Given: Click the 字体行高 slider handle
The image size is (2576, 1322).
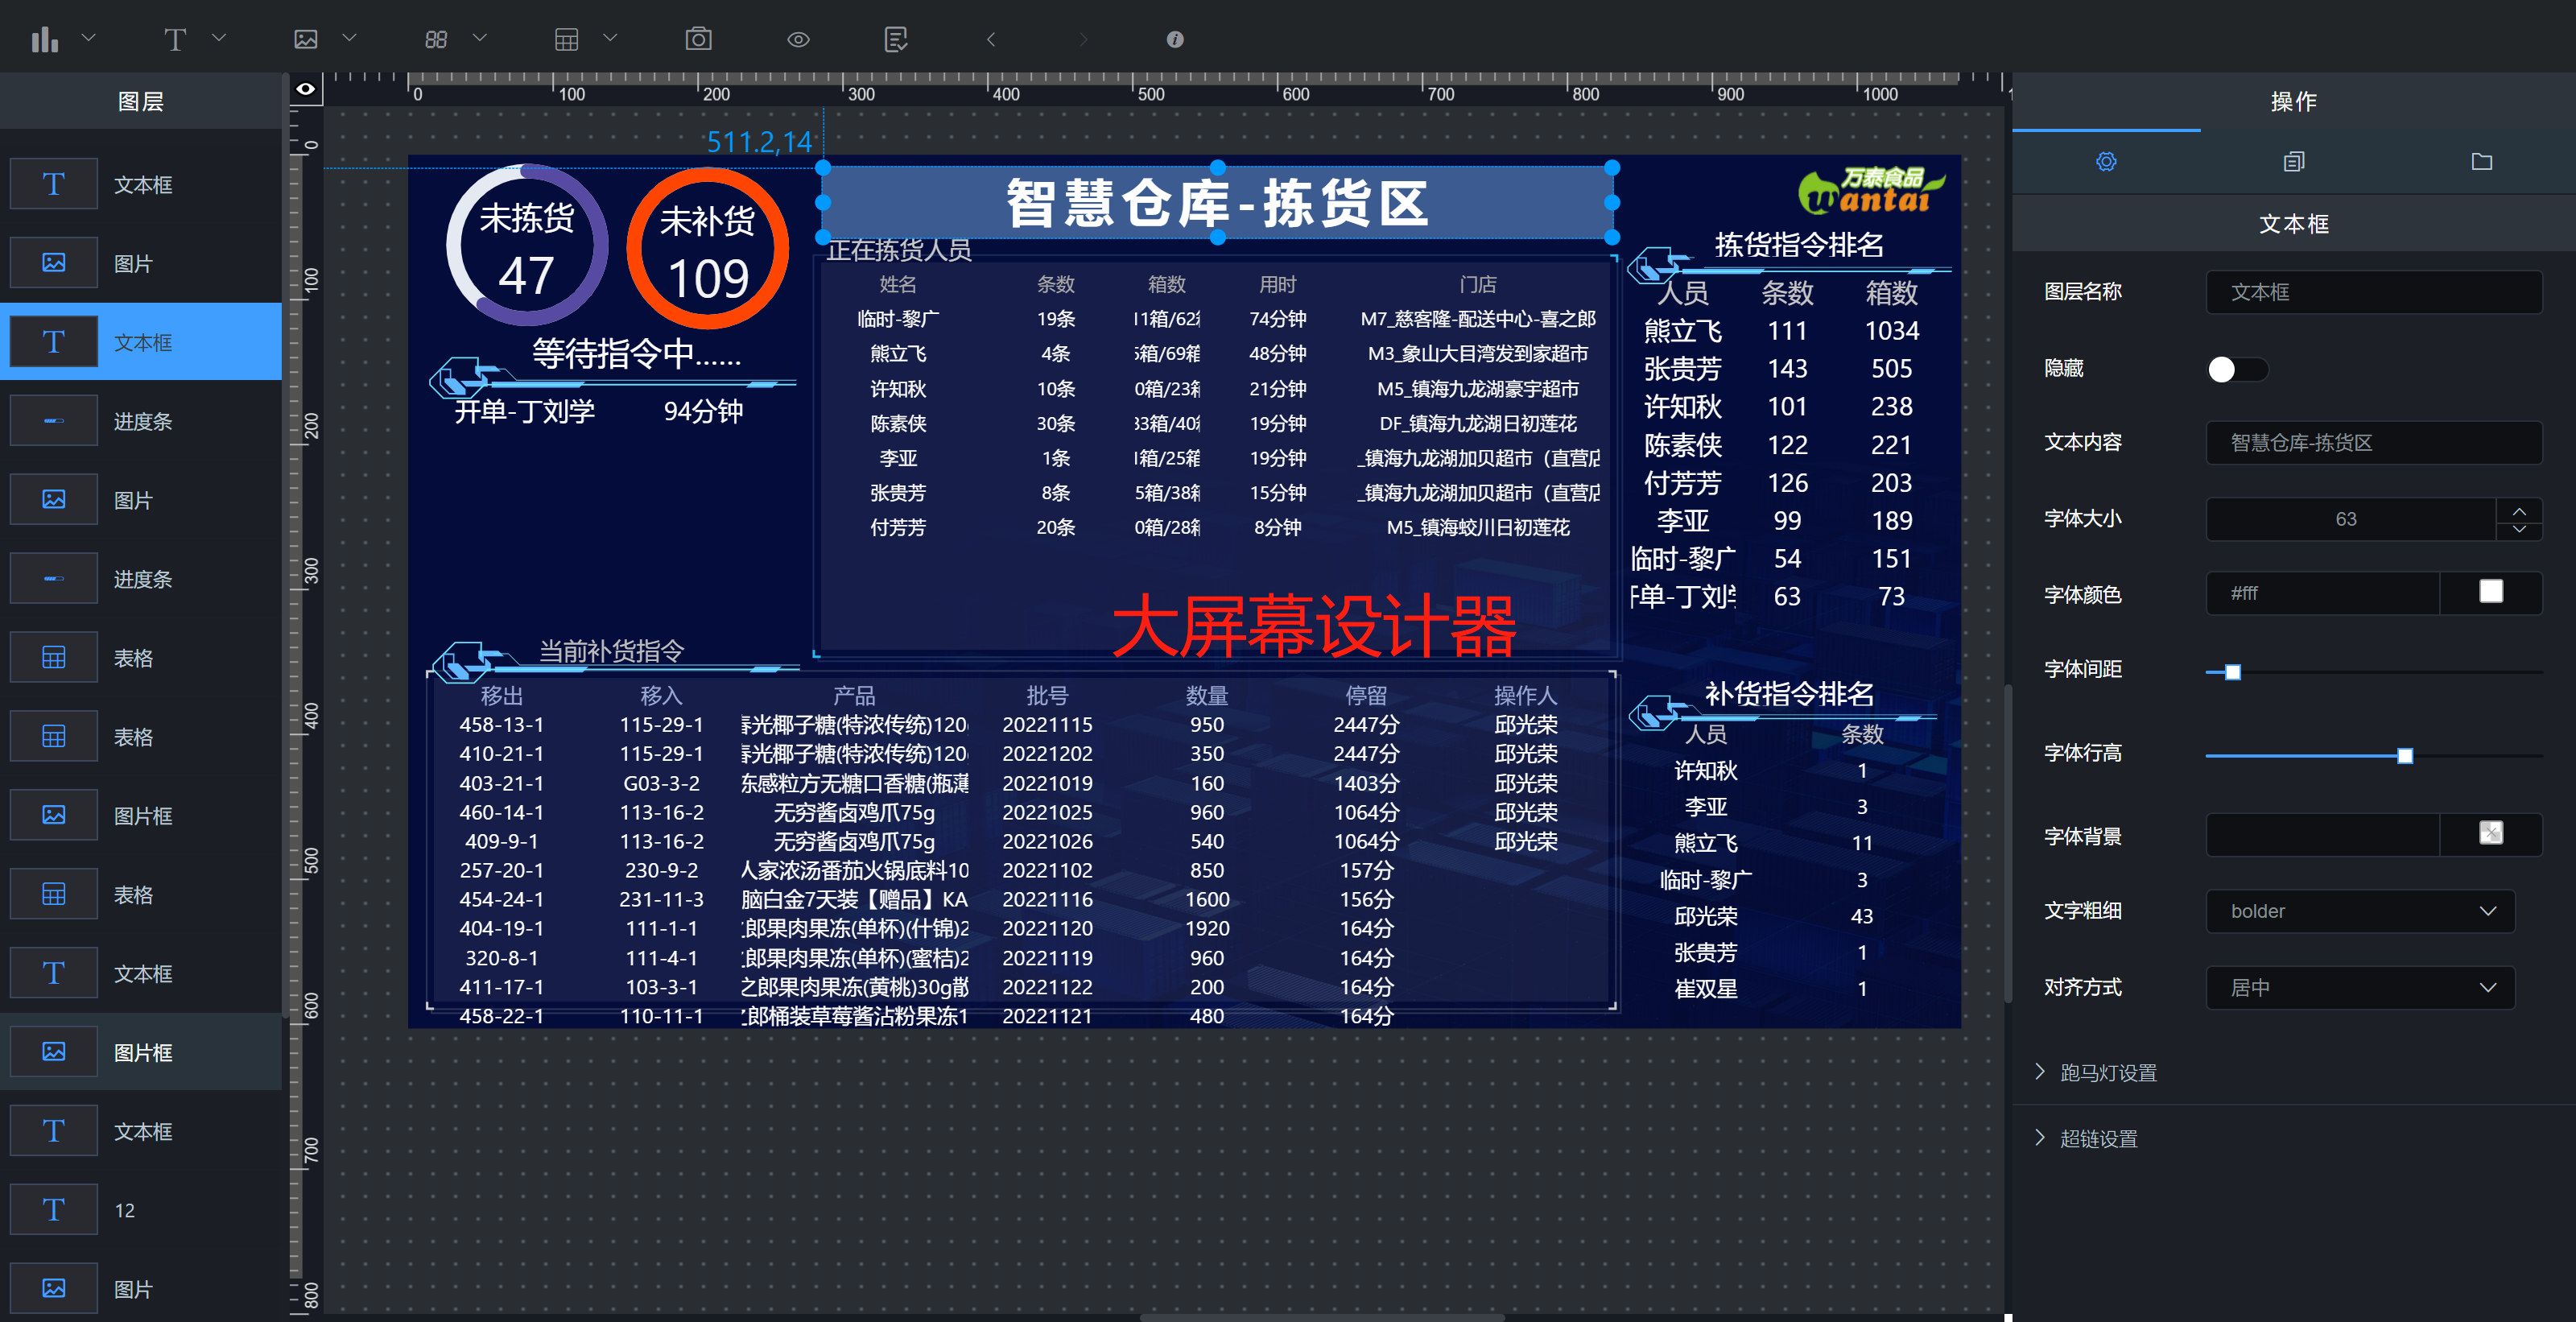Looking at the screenshot, I should [2405, 756].
